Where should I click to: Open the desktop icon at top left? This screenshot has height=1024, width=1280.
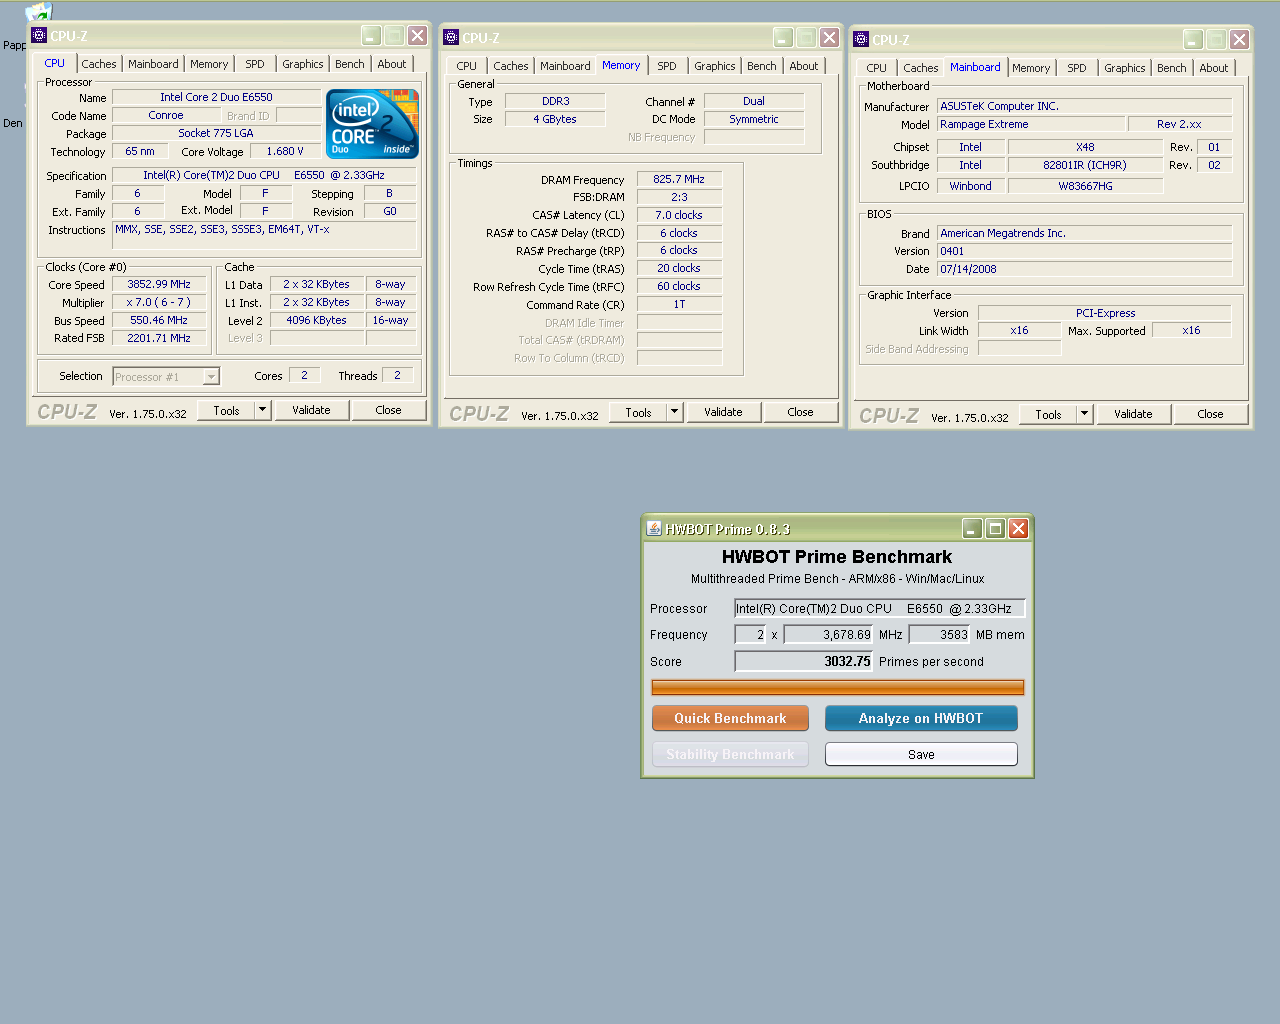pos(38,12)
